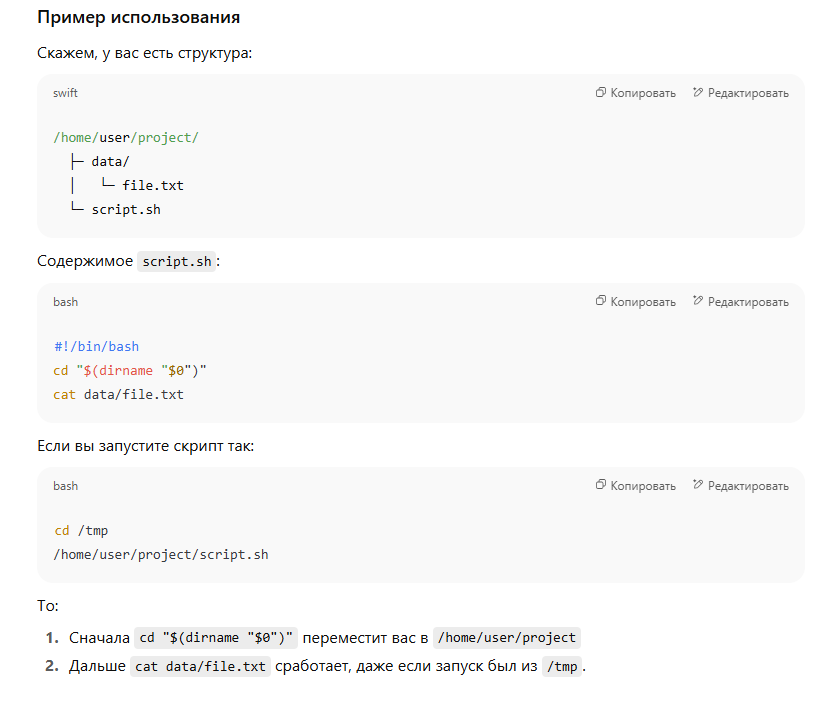
Task: Click the inline /tmp code in step 2
Action: click(x=561, y=667)
